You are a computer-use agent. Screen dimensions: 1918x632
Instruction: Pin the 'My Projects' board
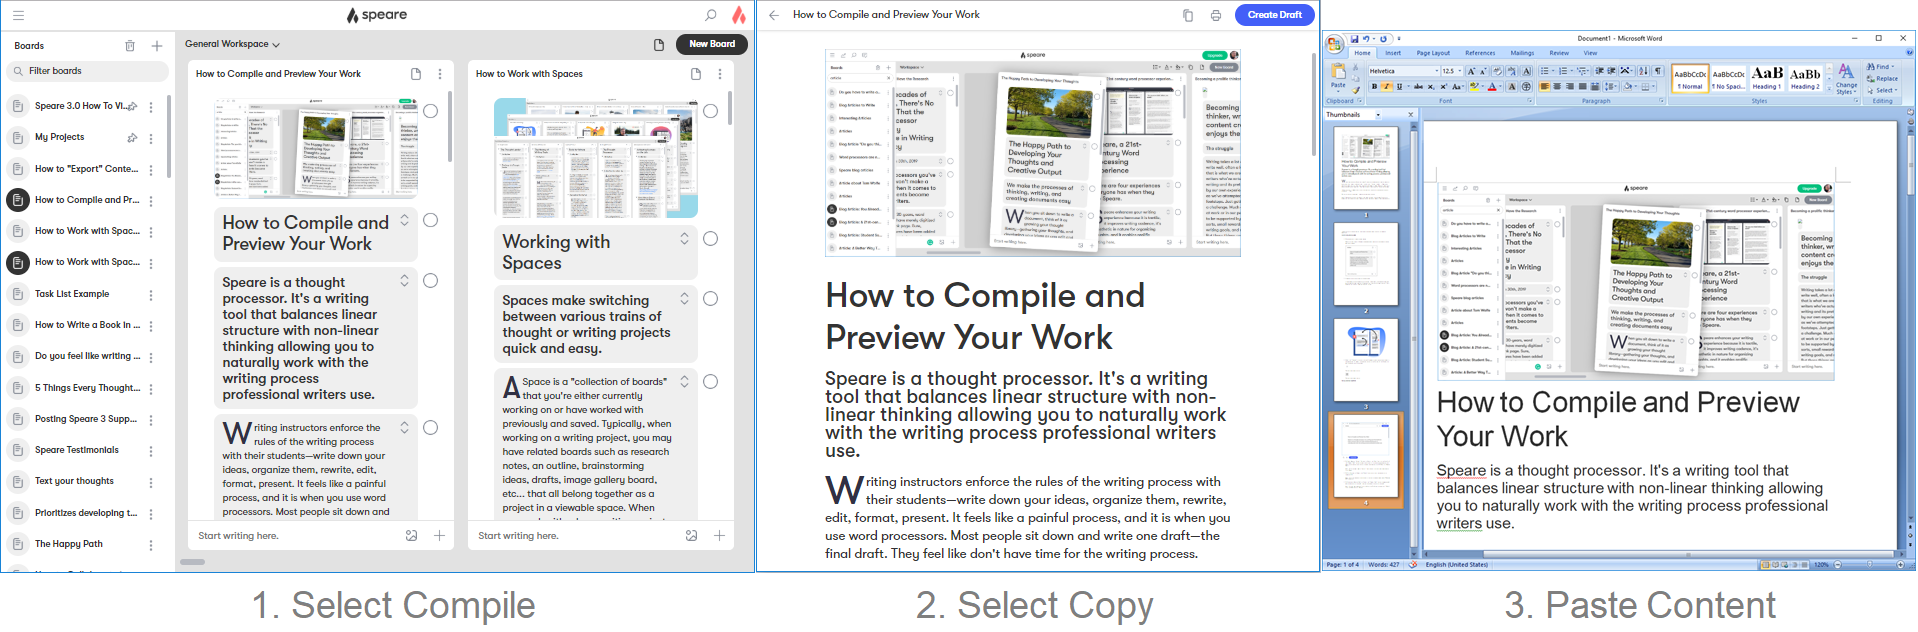click(132, 138)
